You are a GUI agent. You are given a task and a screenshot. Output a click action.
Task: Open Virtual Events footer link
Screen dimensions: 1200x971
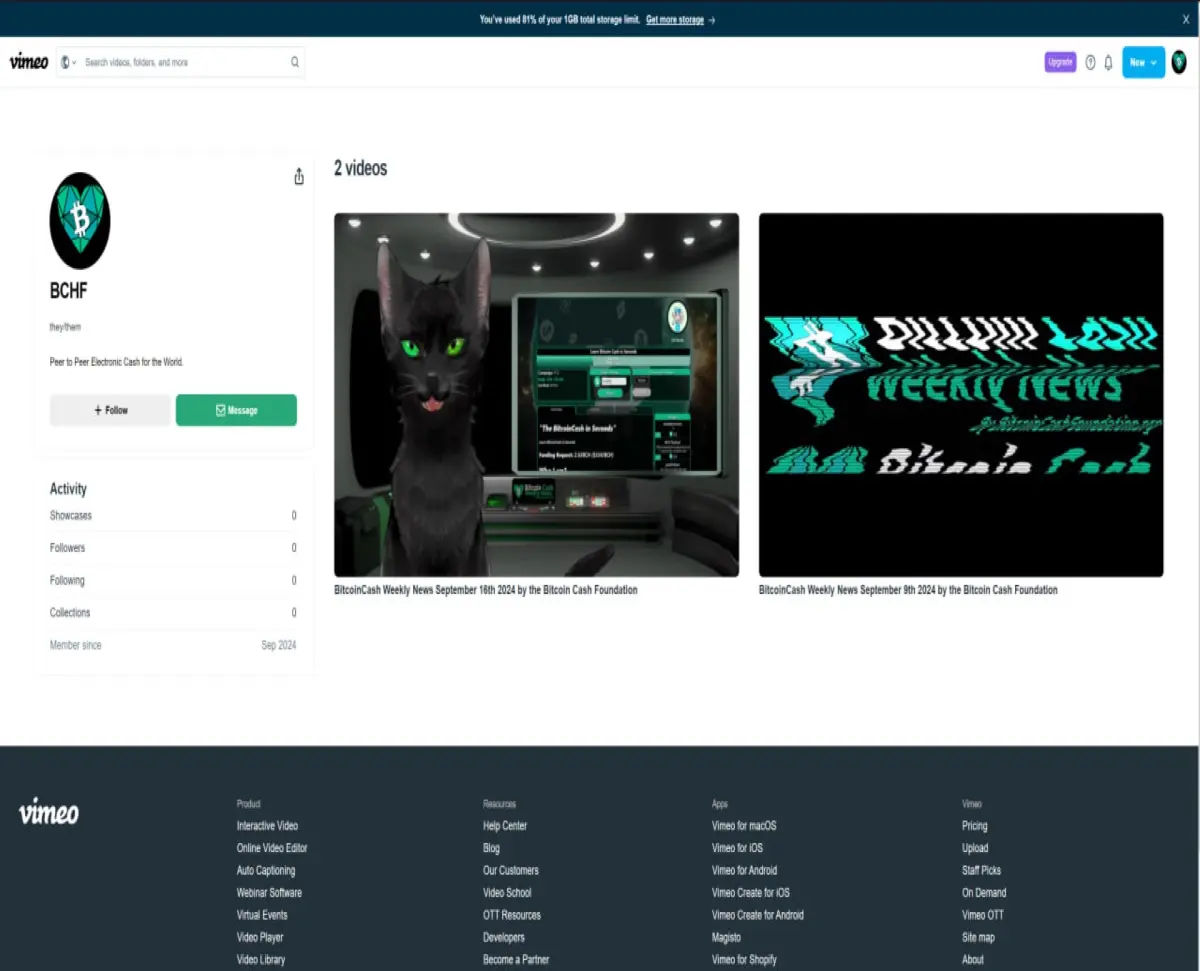[262, 915]
